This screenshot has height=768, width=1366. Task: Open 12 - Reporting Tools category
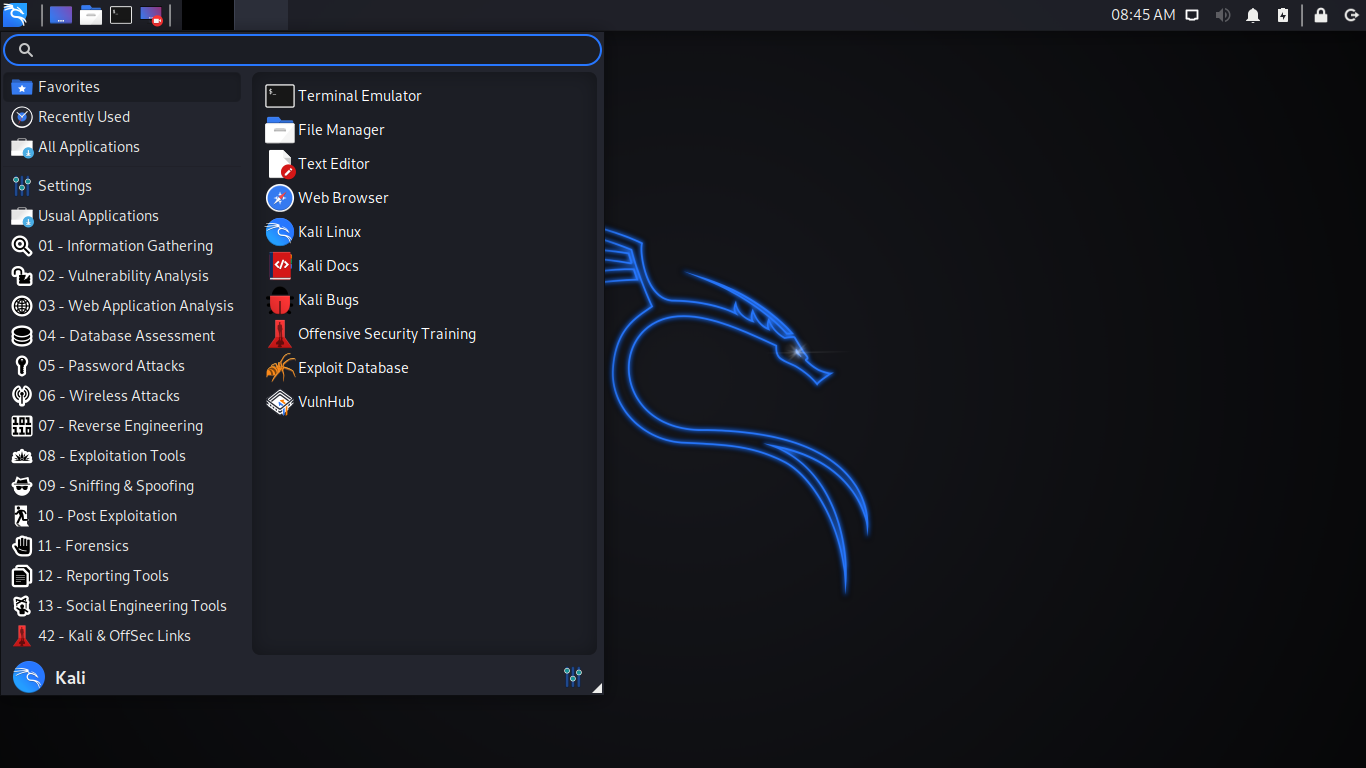click(122, 576)
